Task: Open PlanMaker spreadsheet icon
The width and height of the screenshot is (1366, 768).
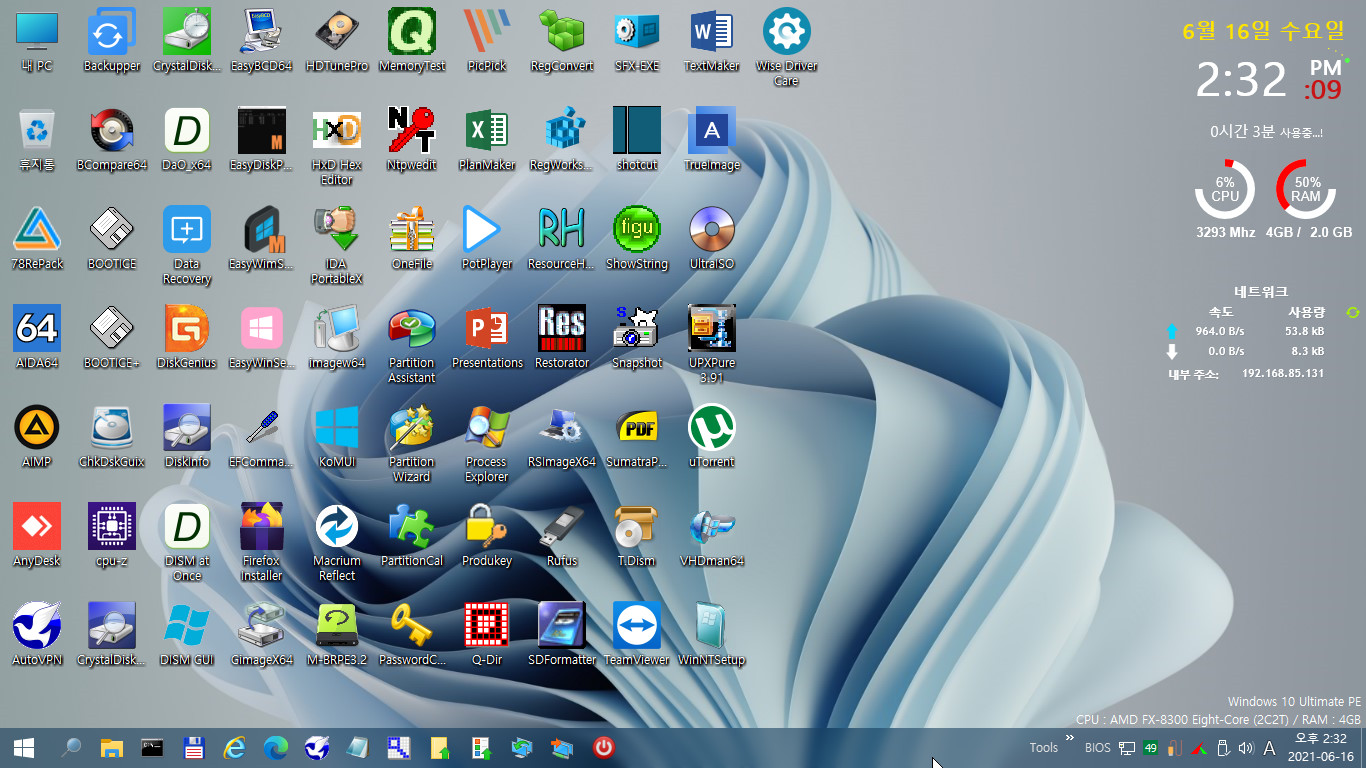Action: (x=487, y=140)
